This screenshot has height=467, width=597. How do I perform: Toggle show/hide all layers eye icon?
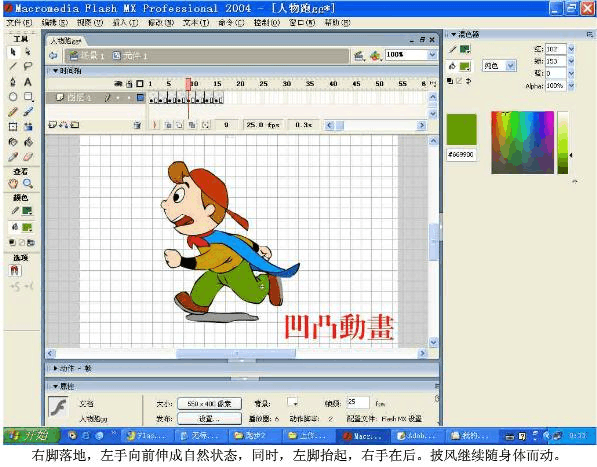118,83
